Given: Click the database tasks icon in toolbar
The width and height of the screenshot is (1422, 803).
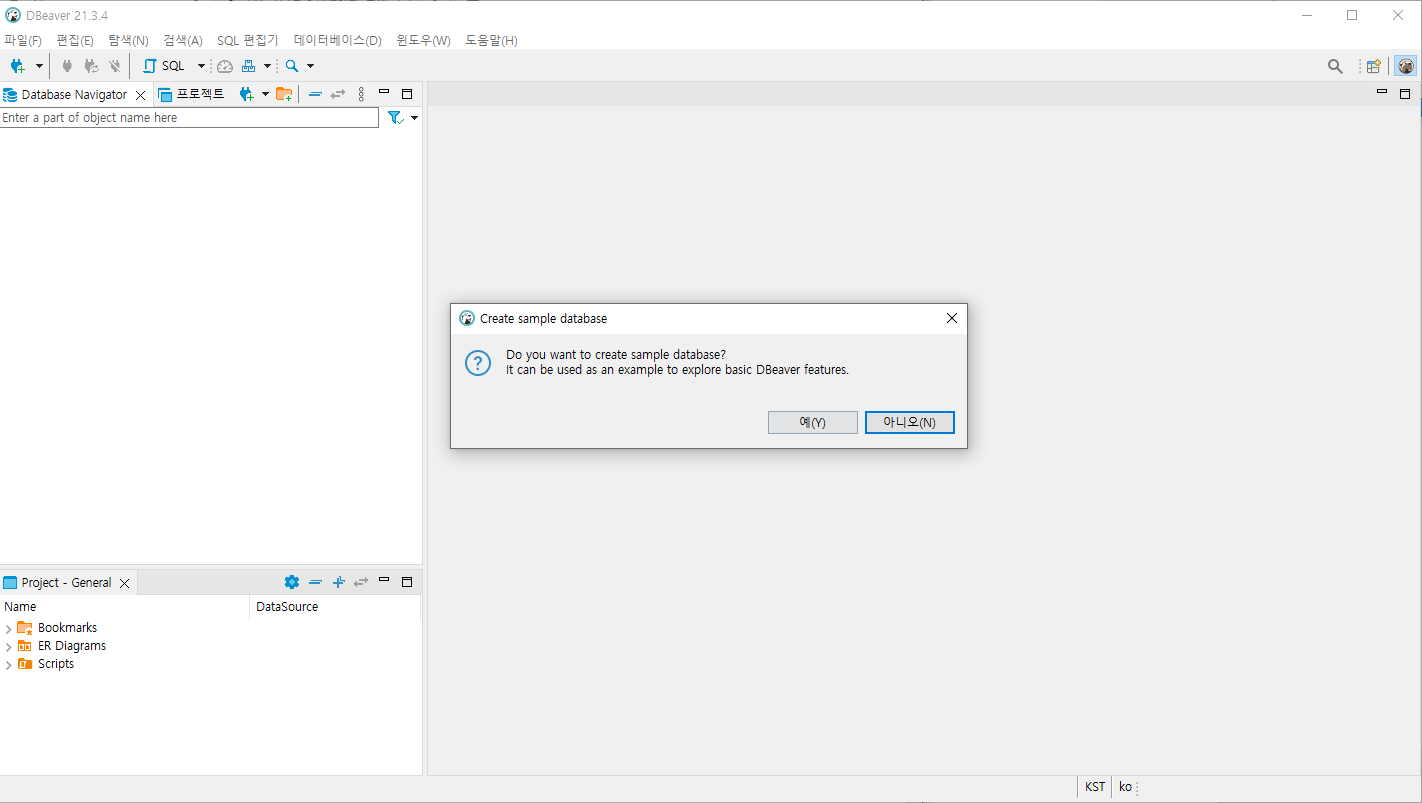Looking at the screenshot, I should click(x=249, y=66).
